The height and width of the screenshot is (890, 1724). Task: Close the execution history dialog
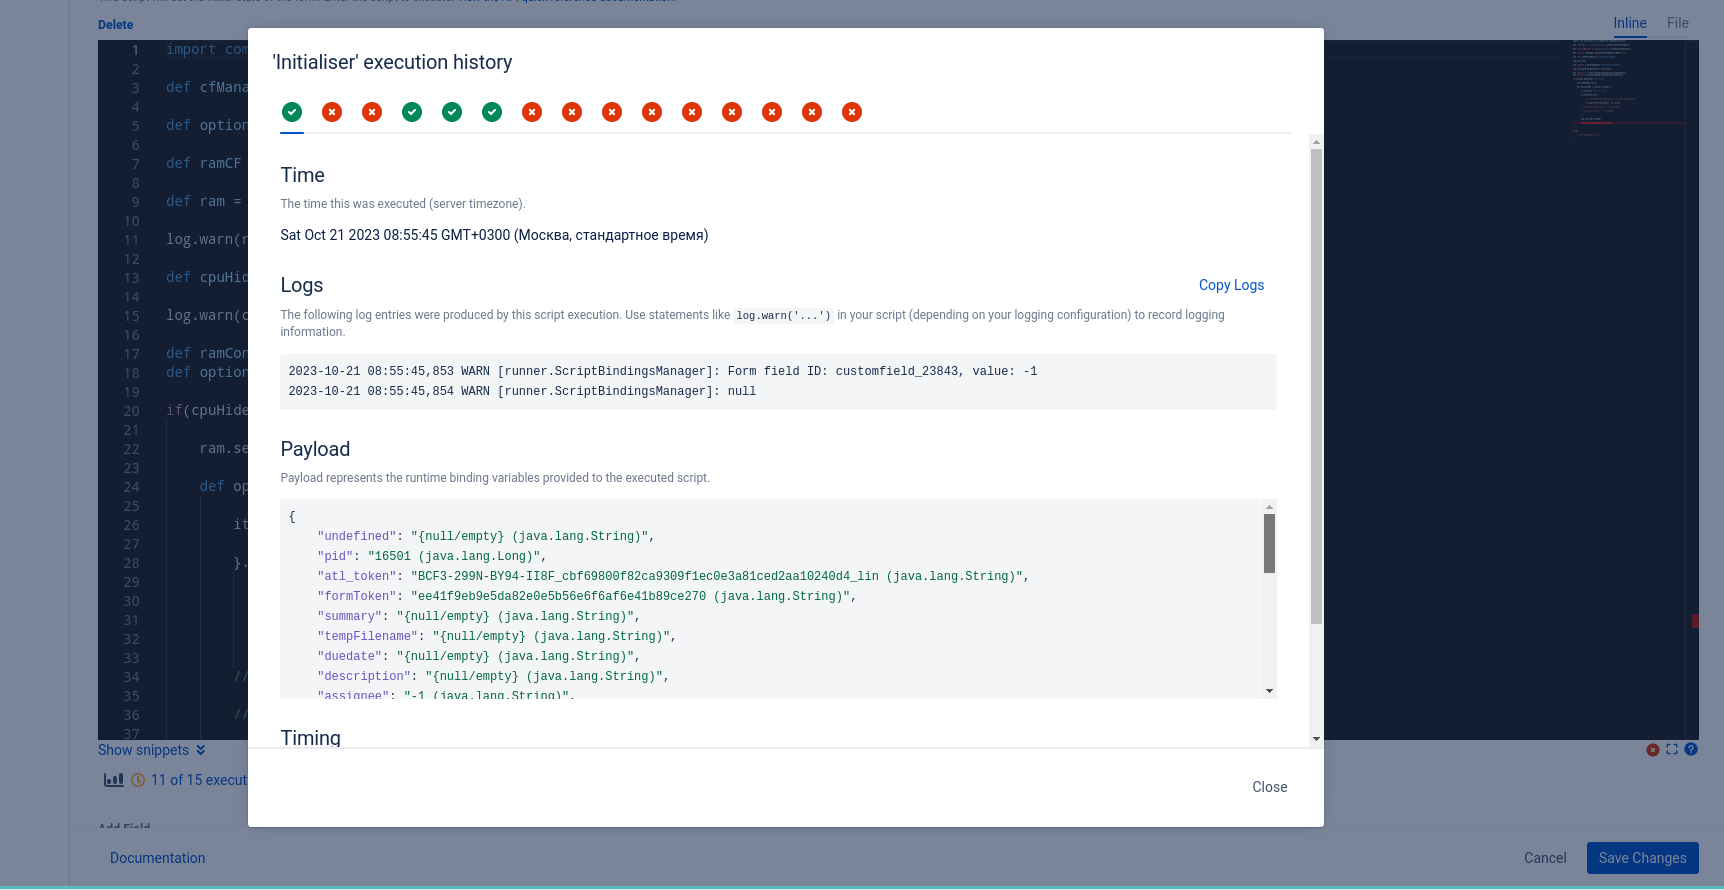click(1270, 787)
